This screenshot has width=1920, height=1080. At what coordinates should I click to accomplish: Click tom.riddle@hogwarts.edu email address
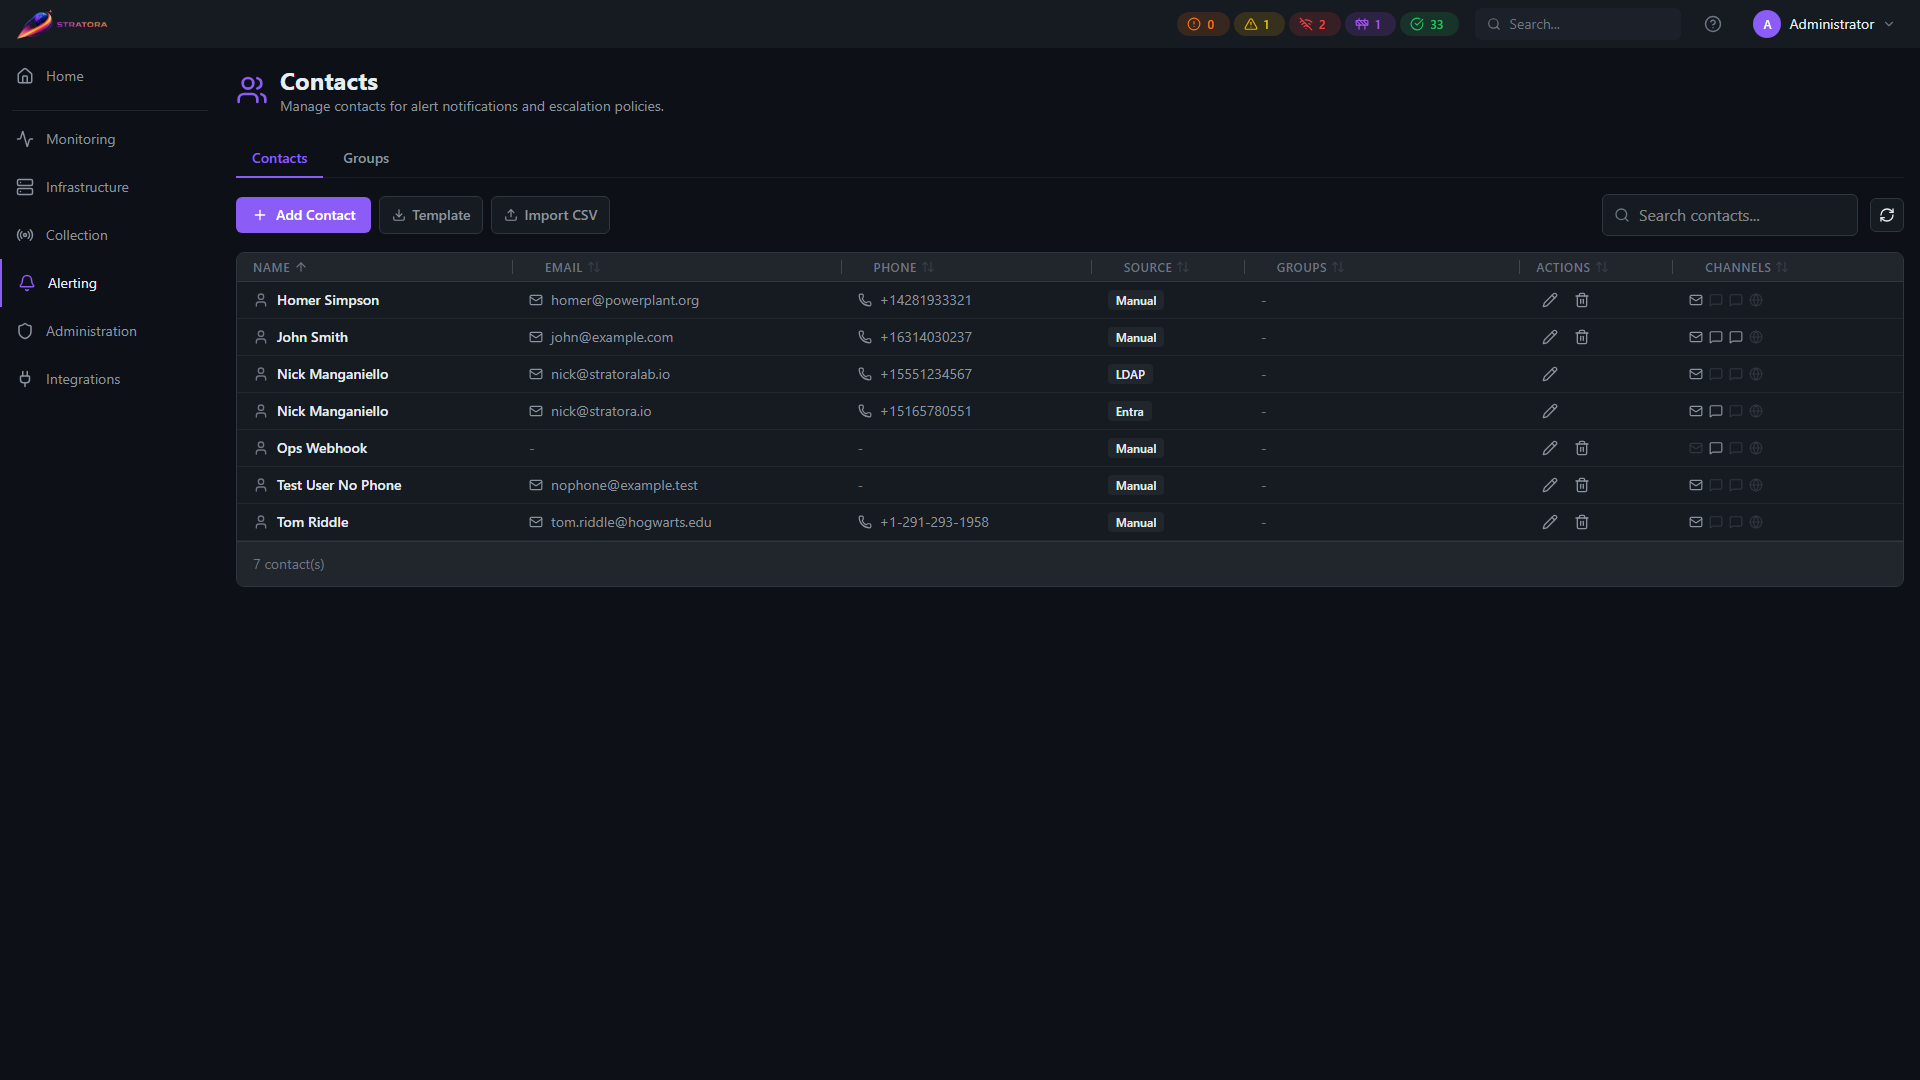pos(631,522)
